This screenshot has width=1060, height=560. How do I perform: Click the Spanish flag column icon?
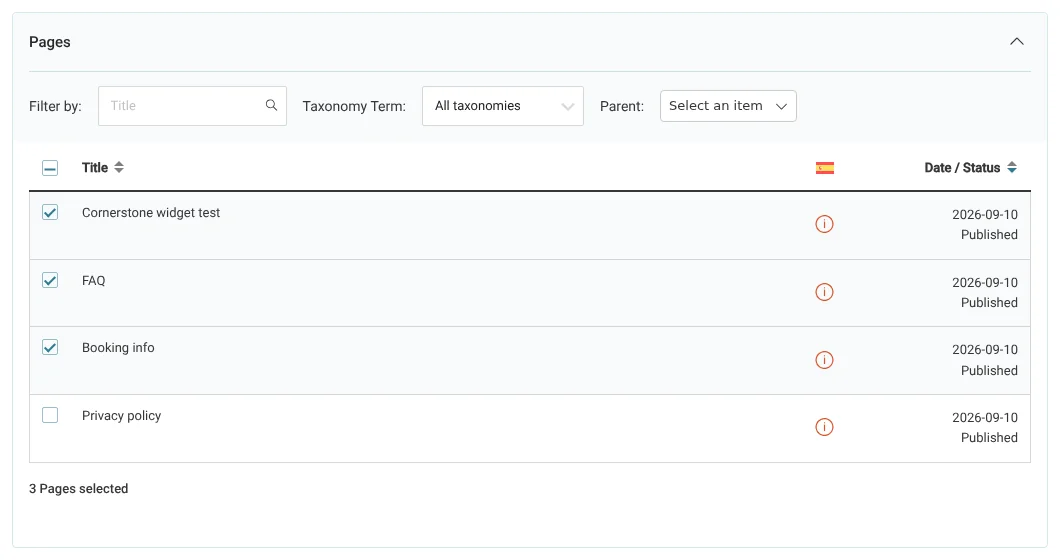pos(824,168)
